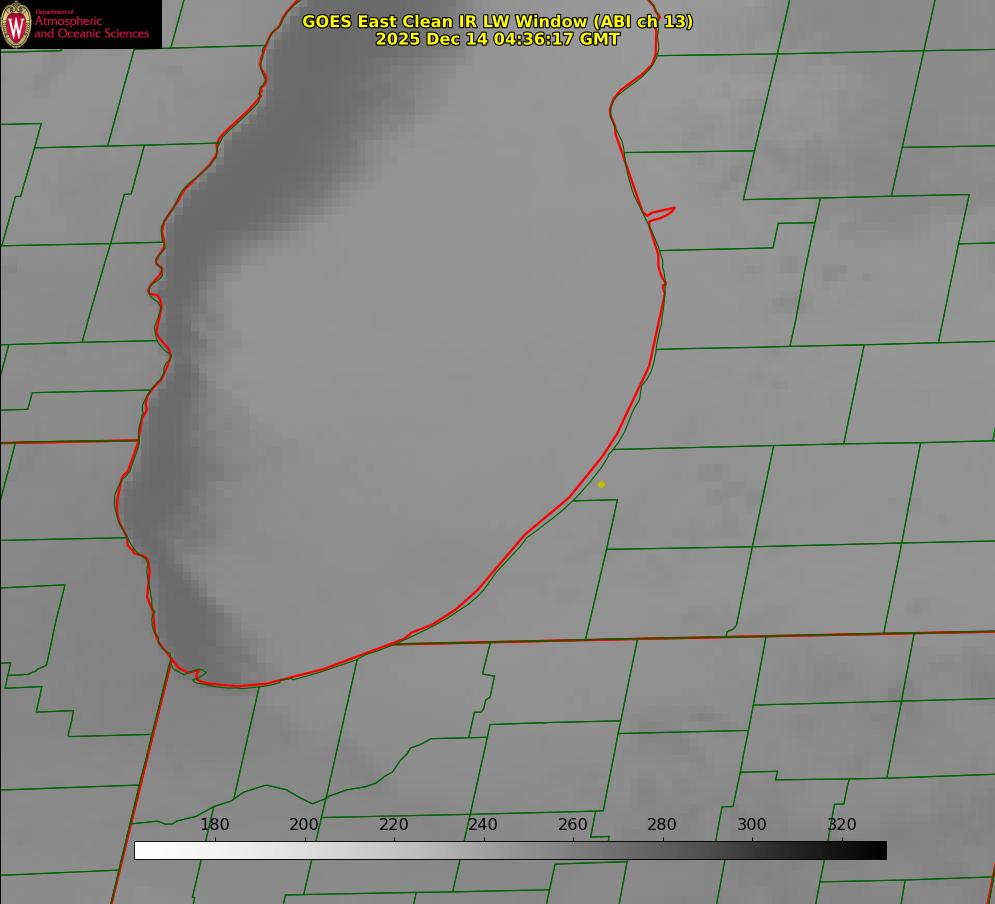Click the colorbar directly beneath the 240 label
The width and height of the screenshot is (995, 904).
pyautogui.click(x=483, y=850)
